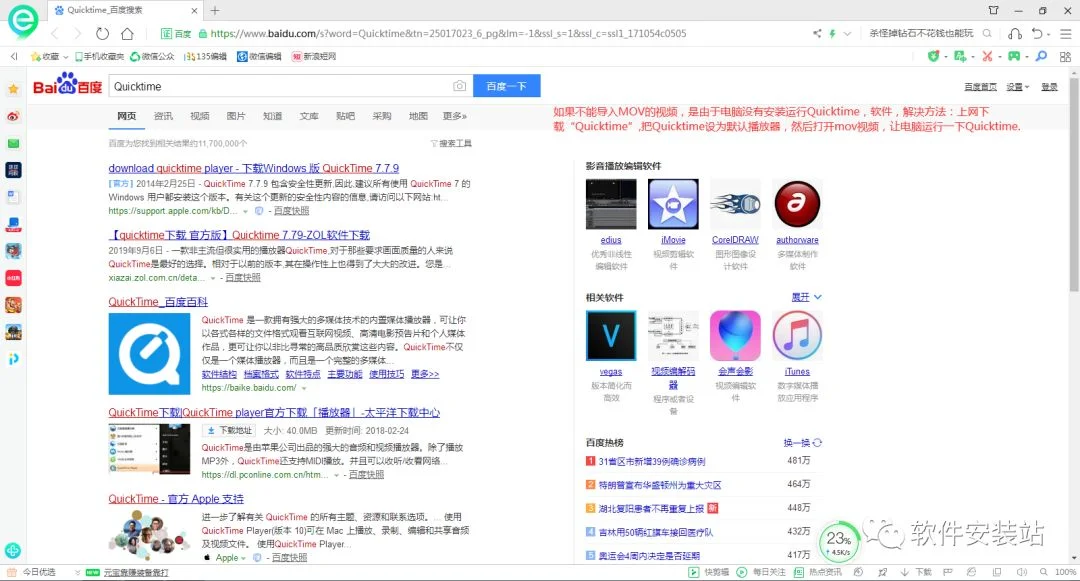Open a new tab with the plus button
Screen dimensions: 1080x581
pyautogui.click(x=215, y=10)
